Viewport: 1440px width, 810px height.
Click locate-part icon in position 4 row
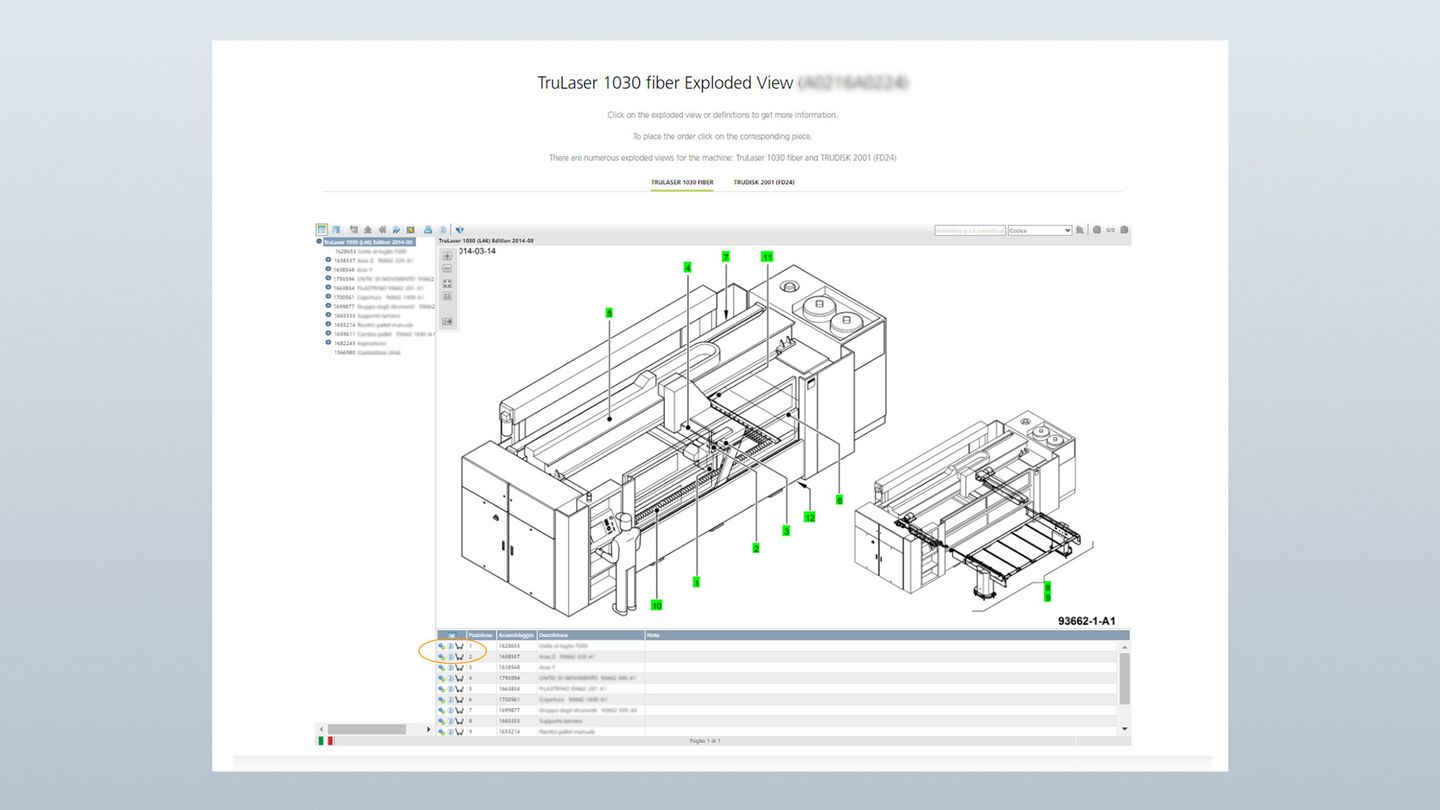tap(441, 678)
